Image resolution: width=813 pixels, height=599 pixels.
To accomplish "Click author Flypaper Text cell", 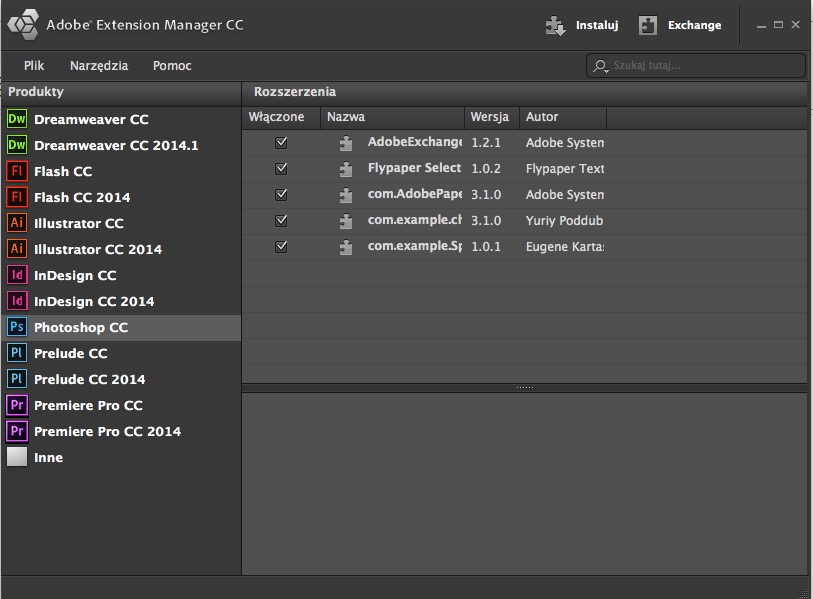I will coord(565,169).
